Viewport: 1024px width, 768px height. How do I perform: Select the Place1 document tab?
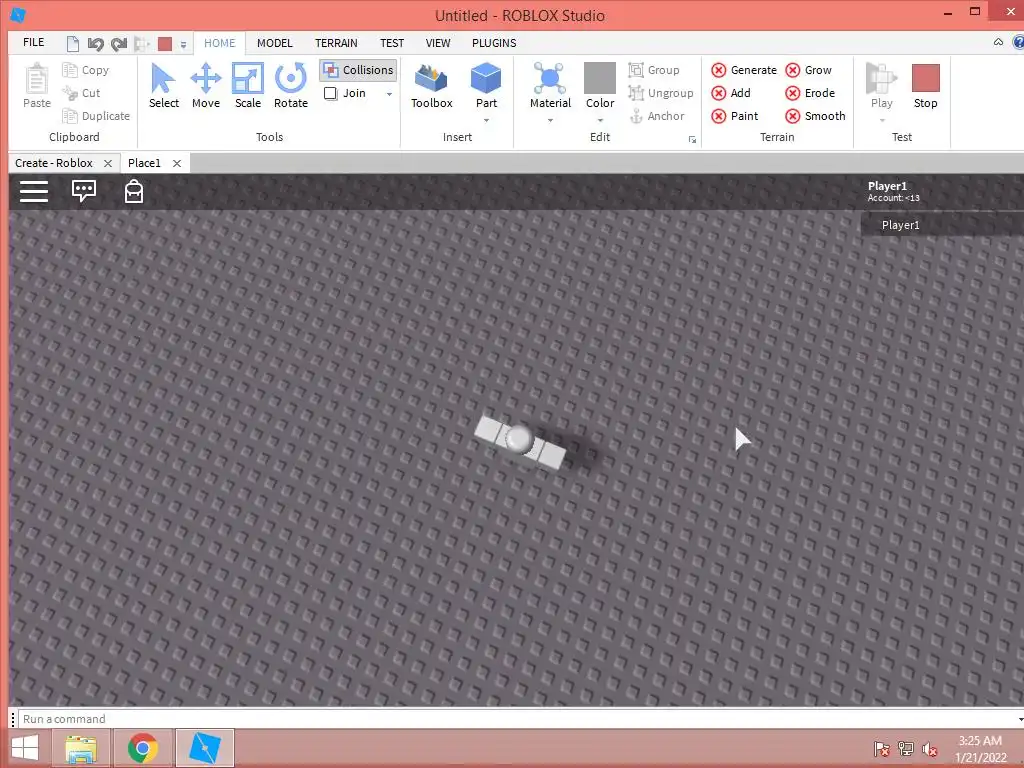[x=144, y=163]
